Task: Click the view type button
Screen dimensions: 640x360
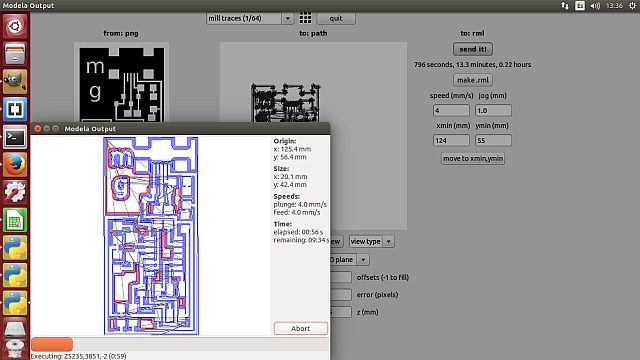Action: tap(365, 242)
